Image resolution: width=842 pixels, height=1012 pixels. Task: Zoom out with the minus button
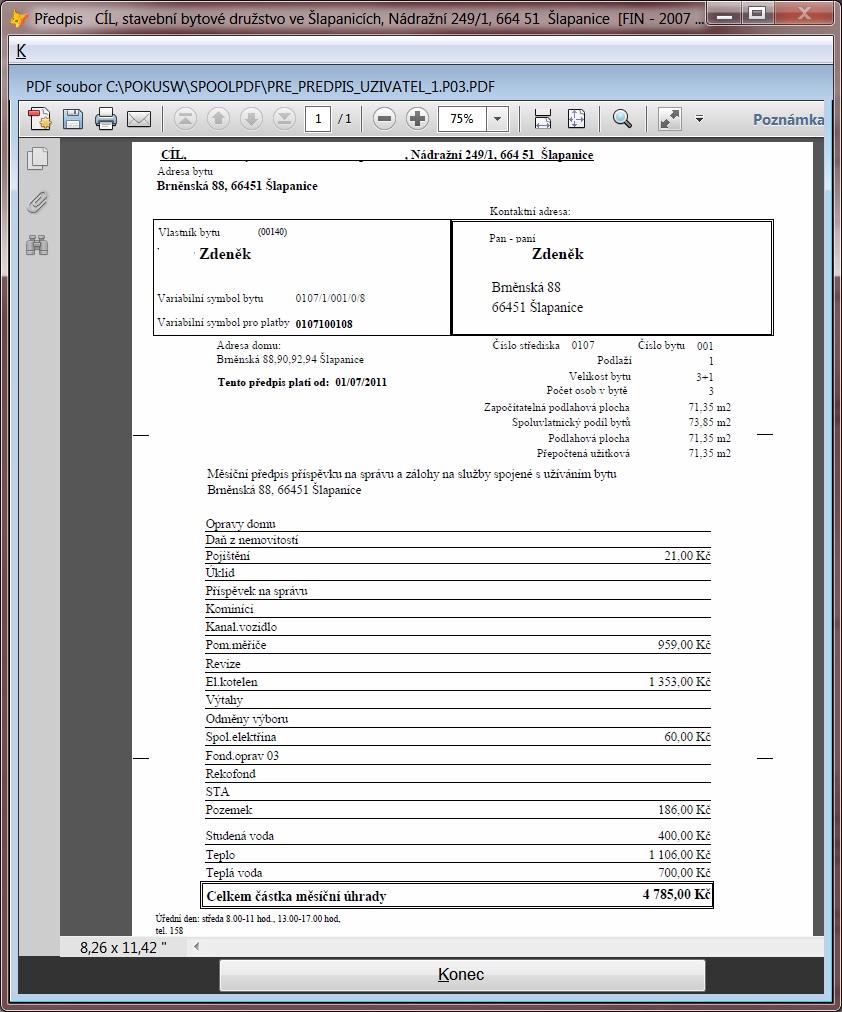pyautogui.click(x=384, y=119)
